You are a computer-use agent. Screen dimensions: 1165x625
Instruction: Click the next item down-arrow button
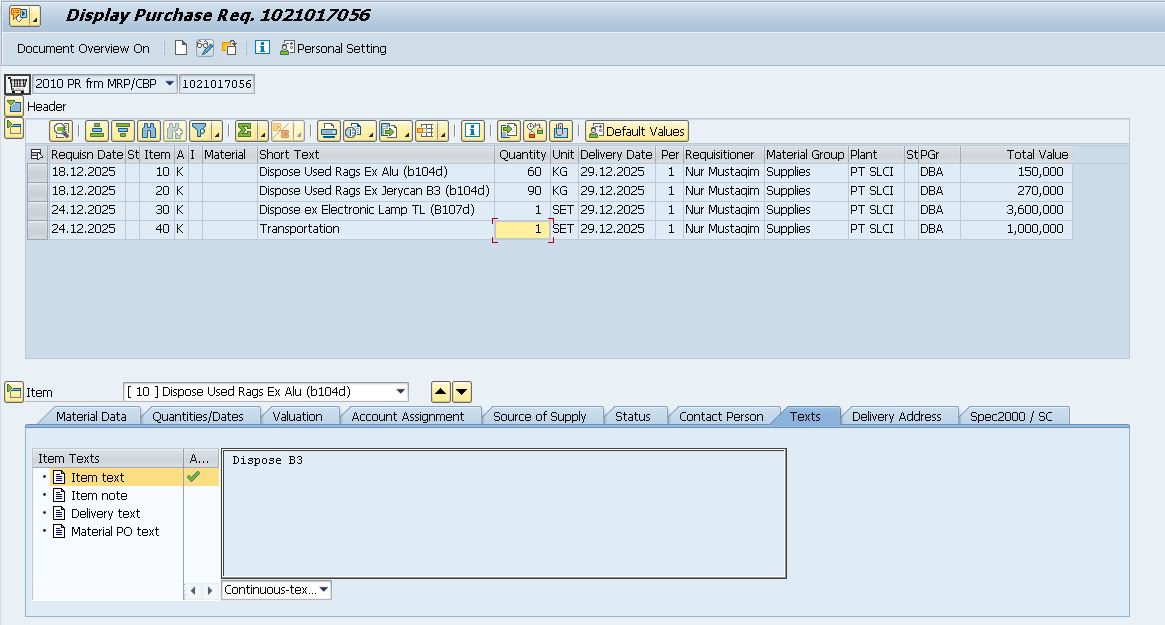click(461, 392)
